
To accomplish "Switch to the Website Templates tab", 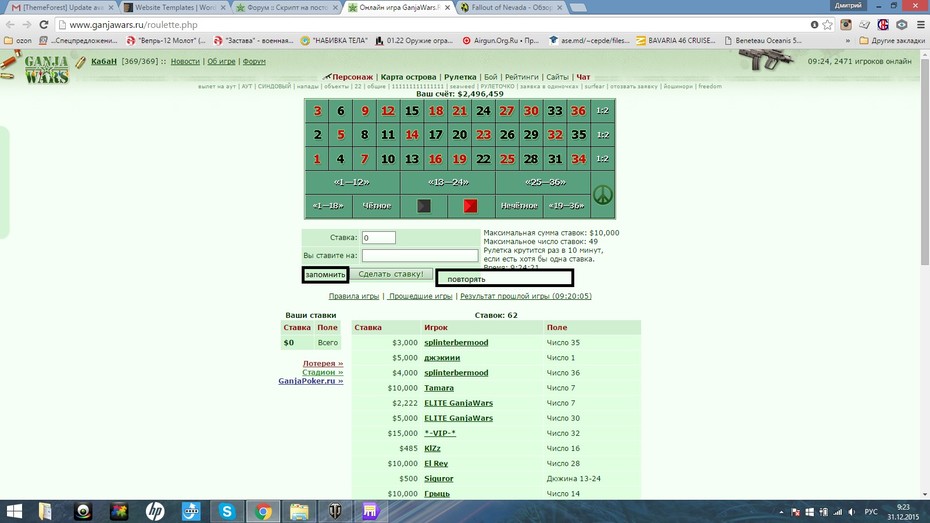I will 174,8.
